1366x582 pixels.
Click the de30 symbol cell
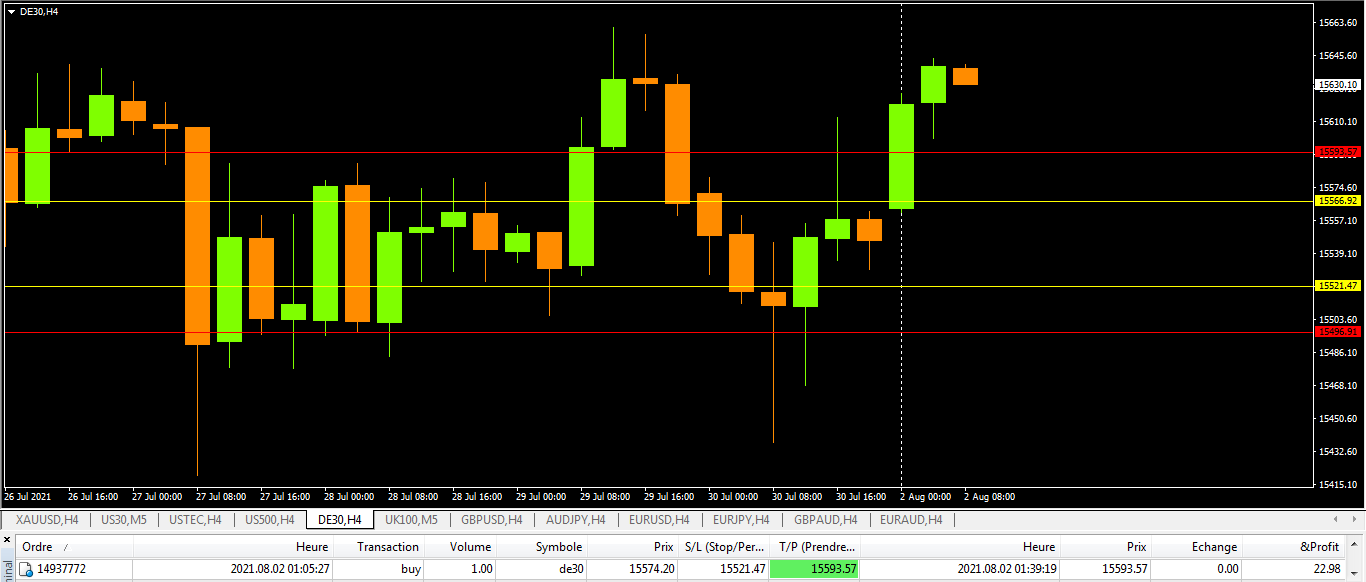click(571, 569)
